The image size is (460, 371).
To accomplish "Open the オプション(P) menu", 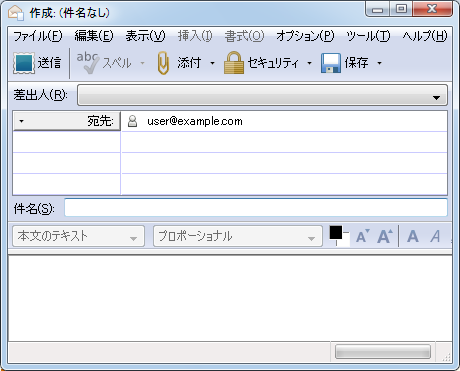I will pos(305,36).
